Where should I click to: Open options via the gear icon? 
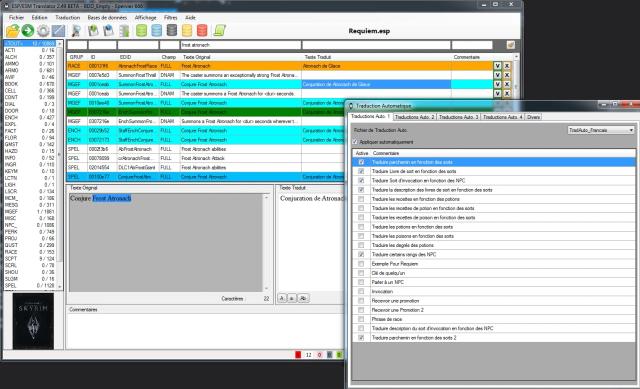point(43,31)
